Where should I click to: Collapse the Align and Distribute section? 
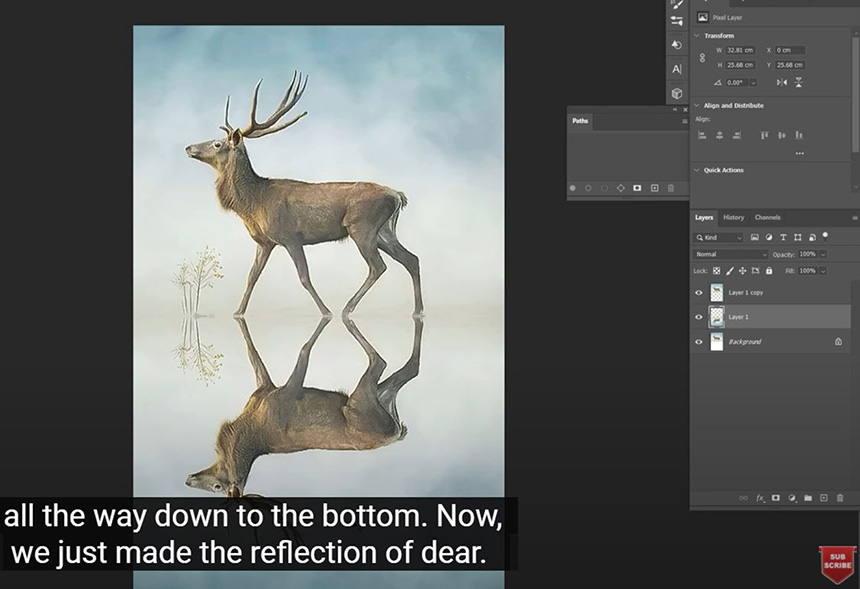pyautogui.click(x=696, y=105)
